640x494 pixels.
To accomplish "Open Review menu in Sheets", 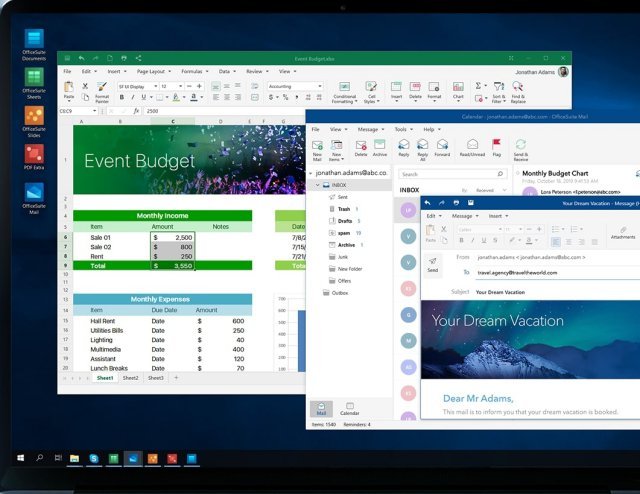I will [x=257, y=71].
